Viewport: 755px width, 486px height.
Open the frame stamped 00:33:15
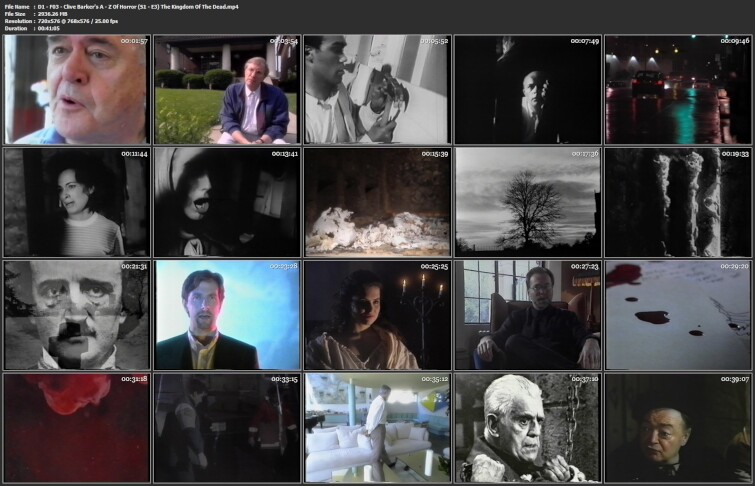(227, 428)
